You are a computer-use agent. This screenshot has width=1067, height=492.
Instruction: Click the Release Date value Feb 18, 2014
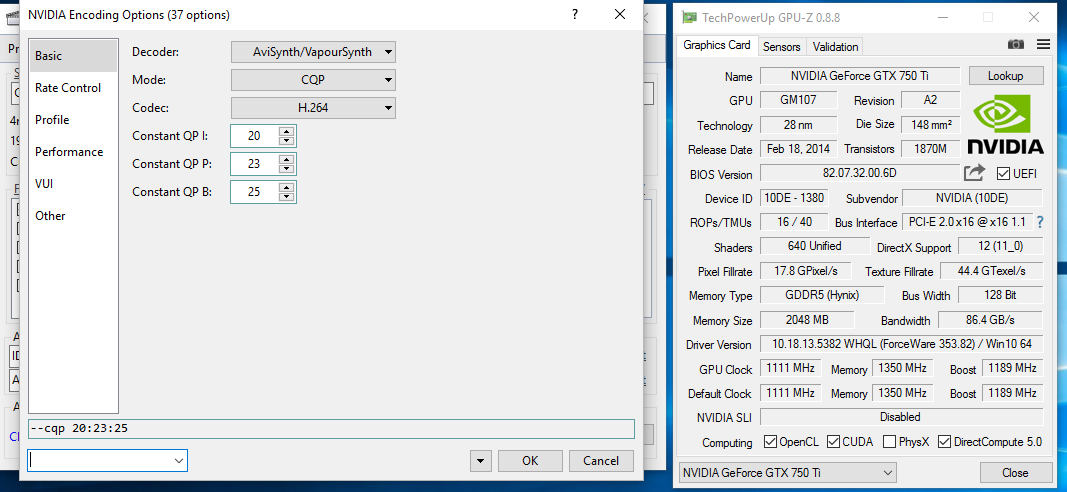pos(798,148)
